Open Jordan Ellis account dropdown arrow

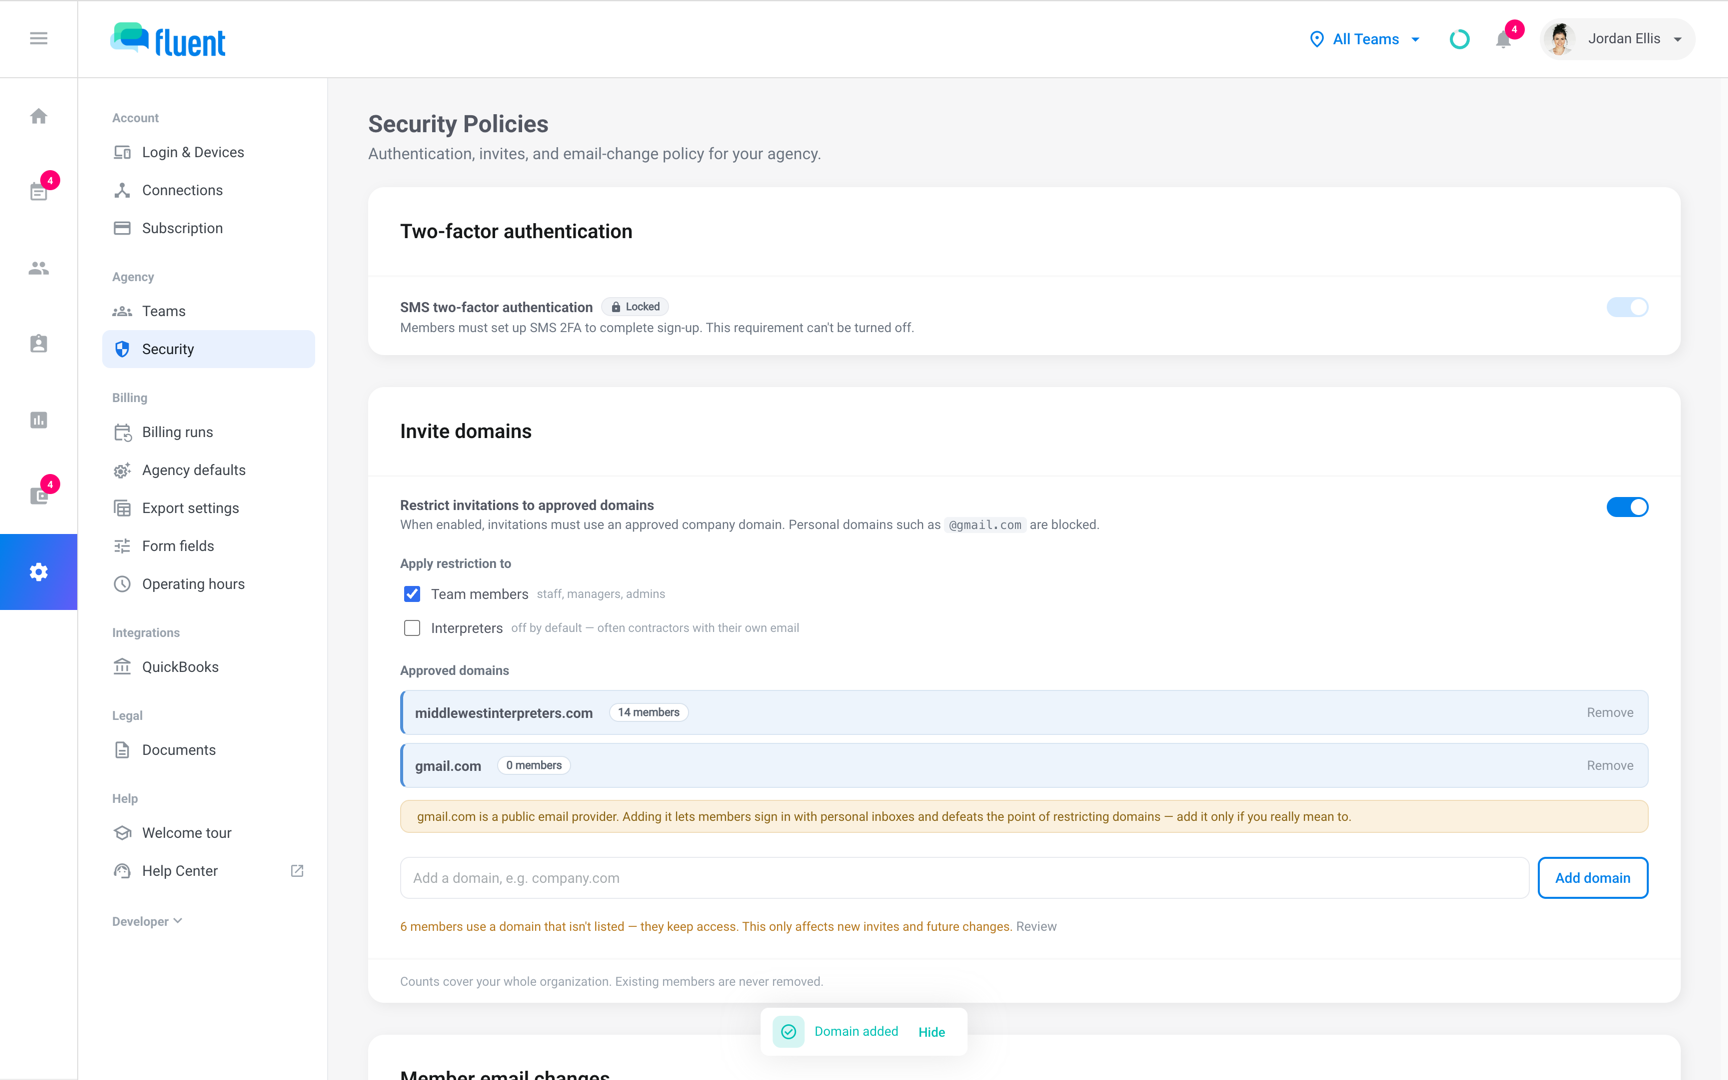pos(1678,40)
